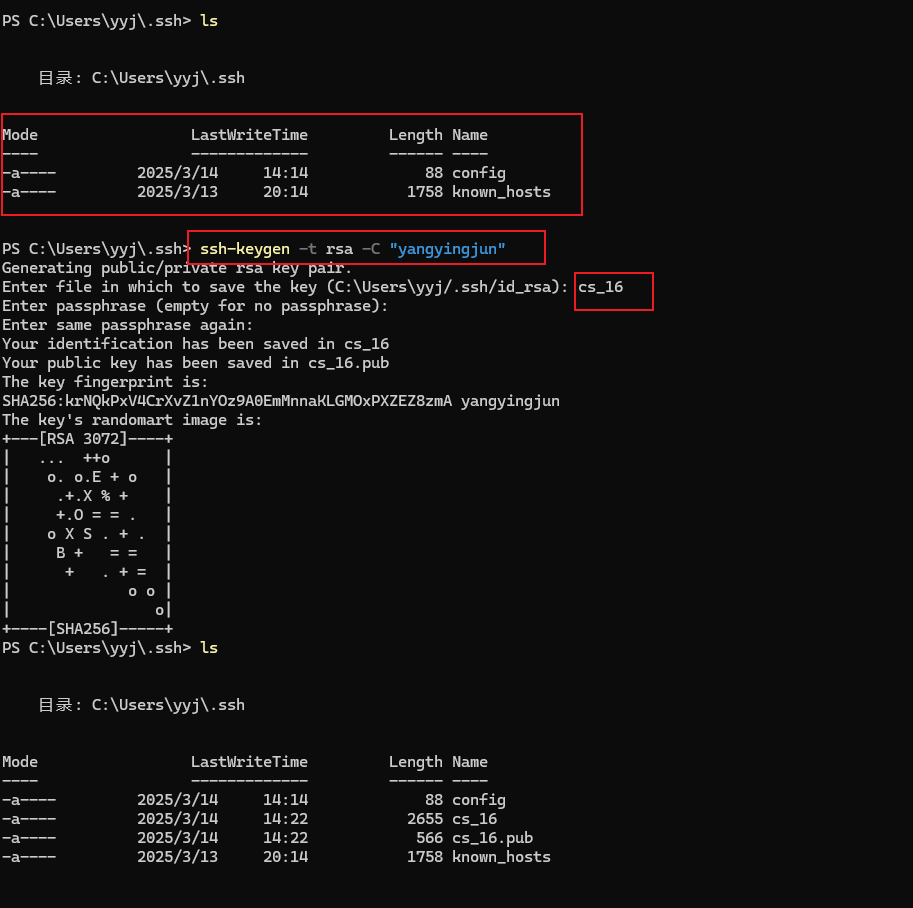Click 'Your identification has been saved in cs_16'

pyautogui.click(x=195, y=344)
